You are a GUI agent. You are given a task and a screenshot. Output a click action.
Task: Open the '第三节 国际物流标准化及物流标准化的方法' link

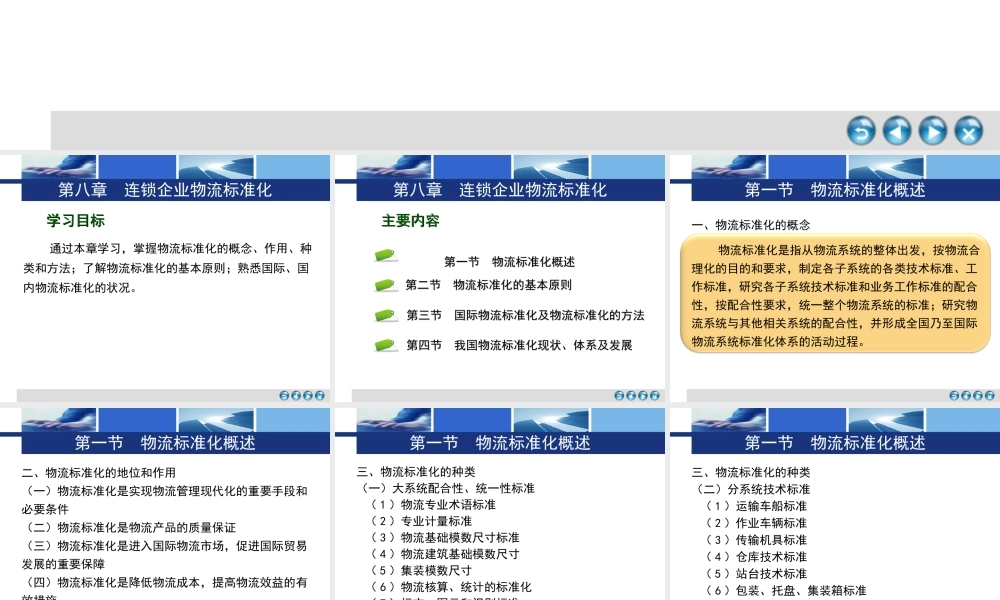527,316
